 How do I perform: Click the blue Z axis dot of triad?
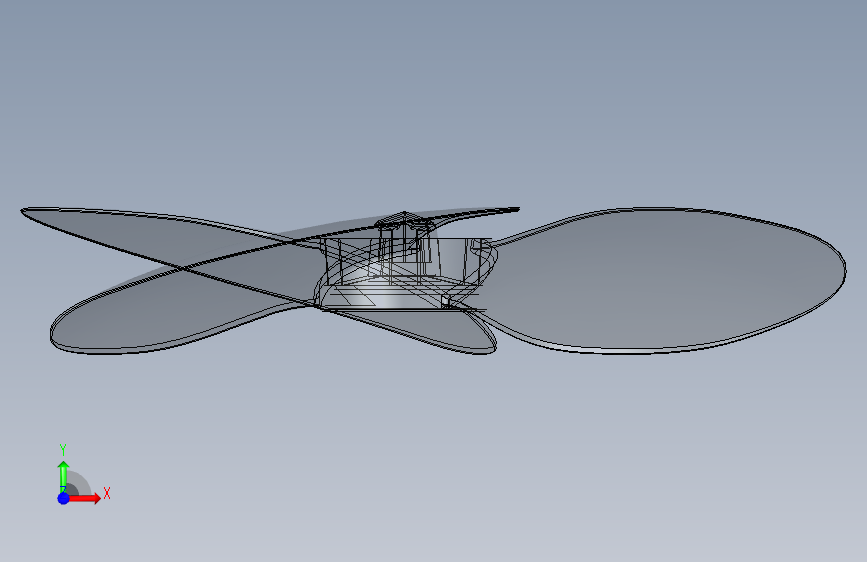(64, 498)
